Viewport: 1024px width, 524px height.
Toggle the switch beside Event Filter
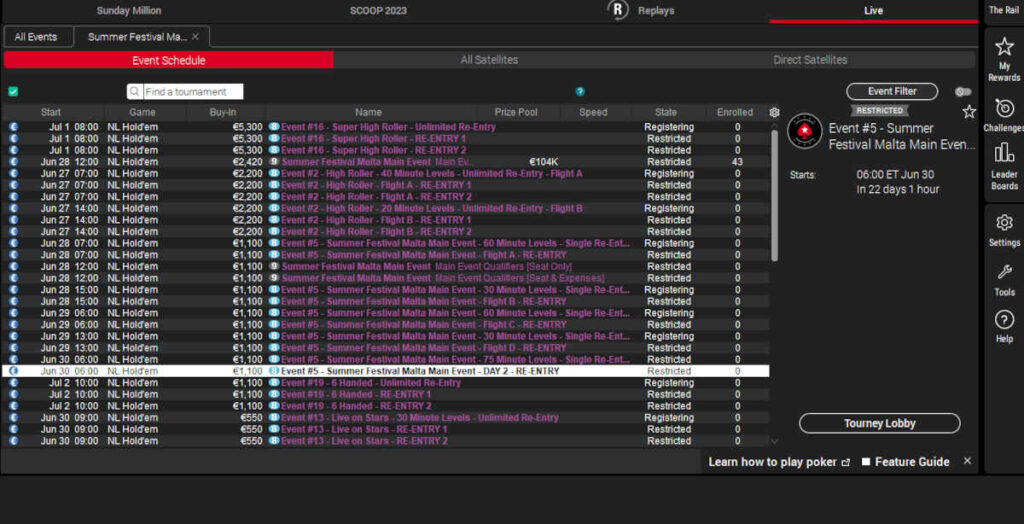(963, 92)
